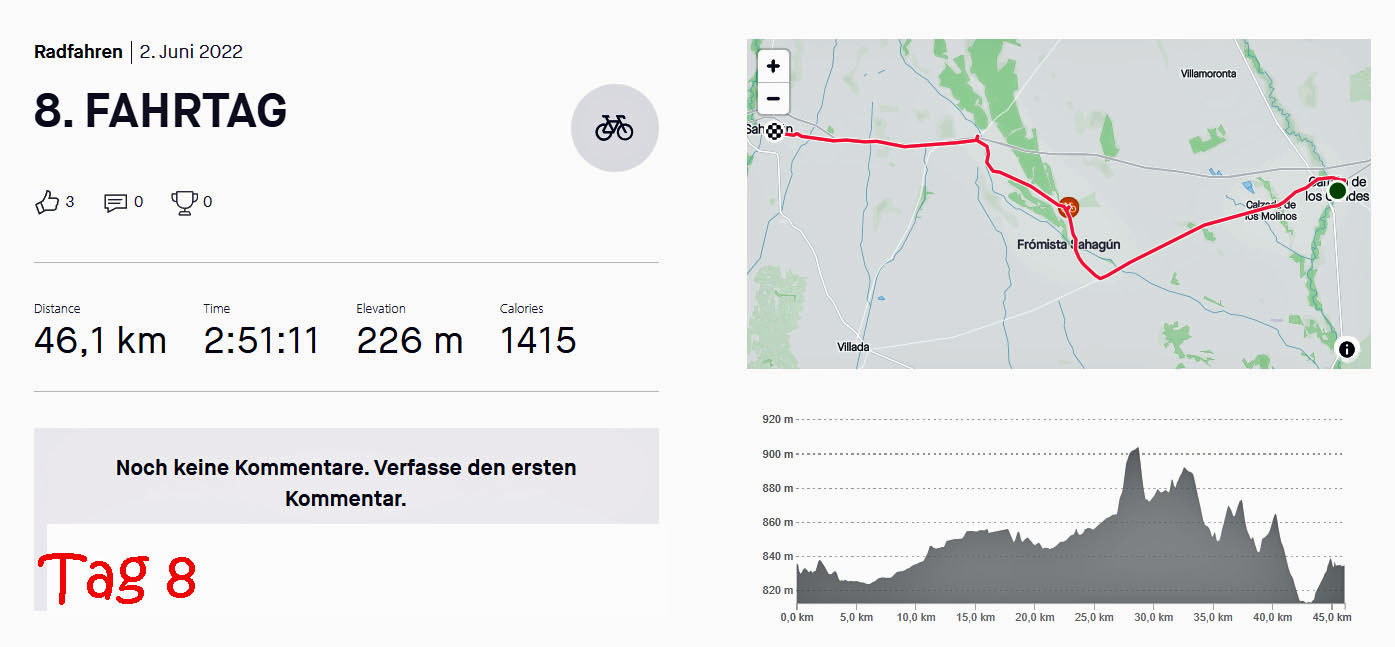
Task: Click the trophy achievements icon
Action: tap(184, 203)
